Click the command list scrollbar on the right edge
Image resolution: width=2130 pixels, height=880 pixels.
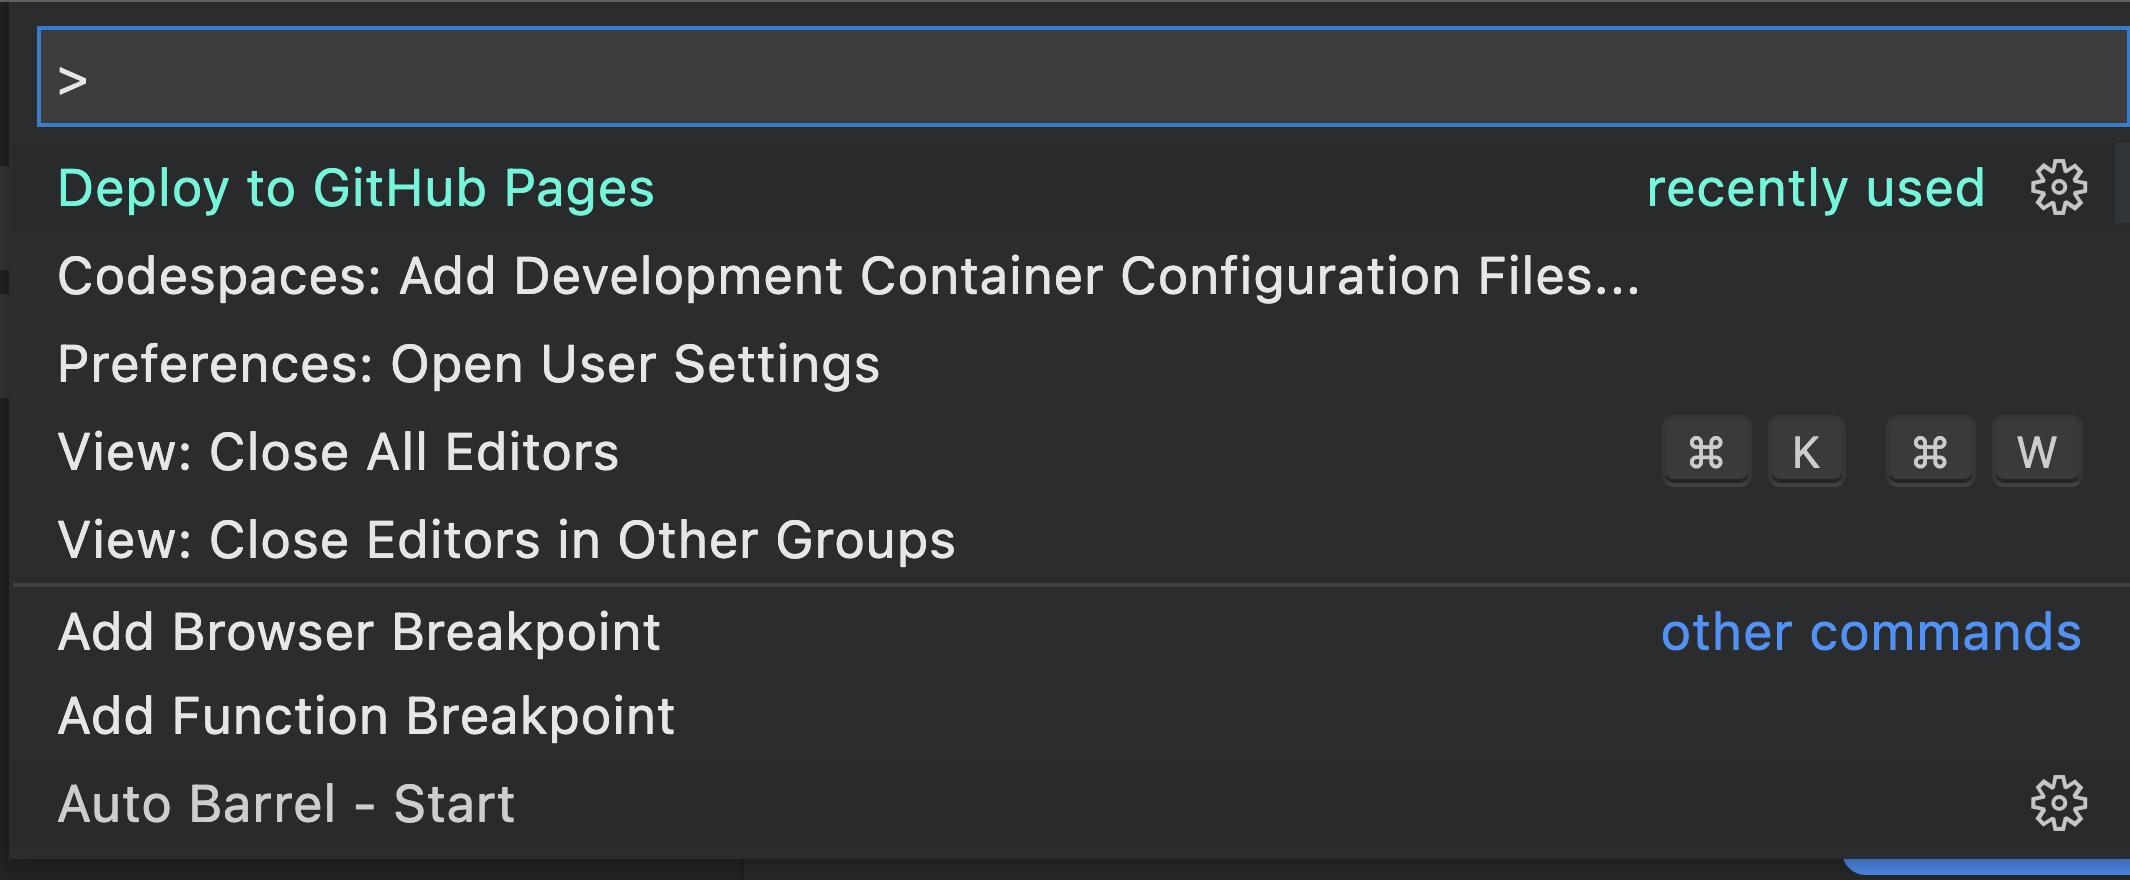pyautogui.click(x=2122, y=183)
